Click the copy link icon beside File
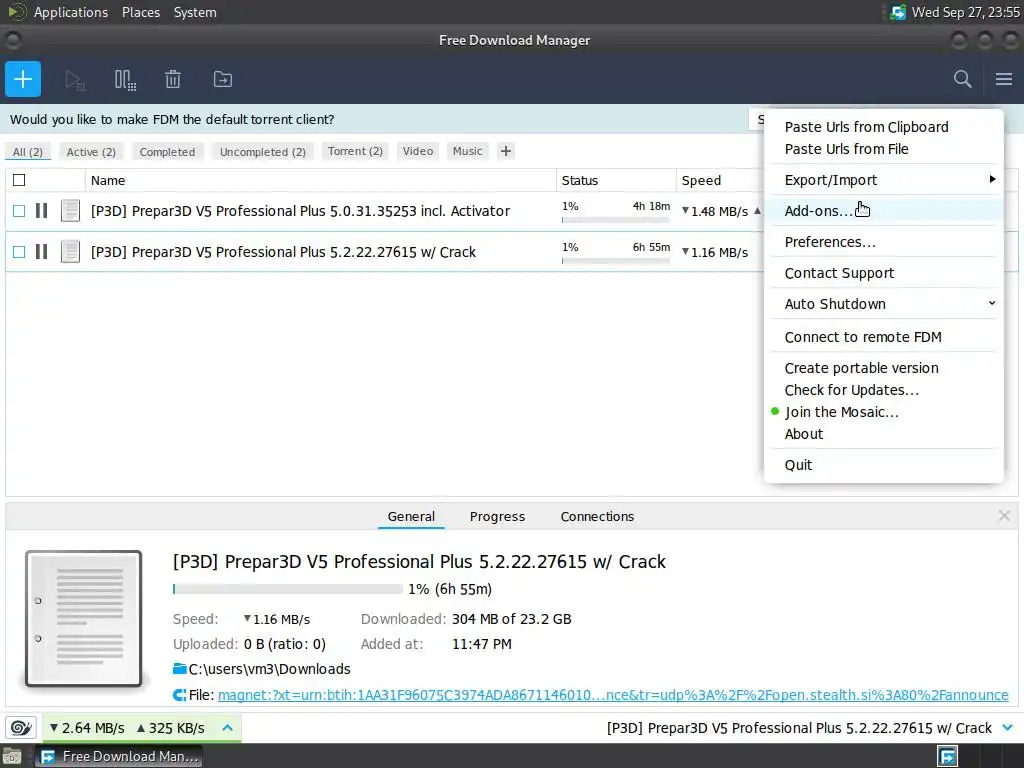The image size is (1024, 768). pyautogui.click(x=179, y=695)
